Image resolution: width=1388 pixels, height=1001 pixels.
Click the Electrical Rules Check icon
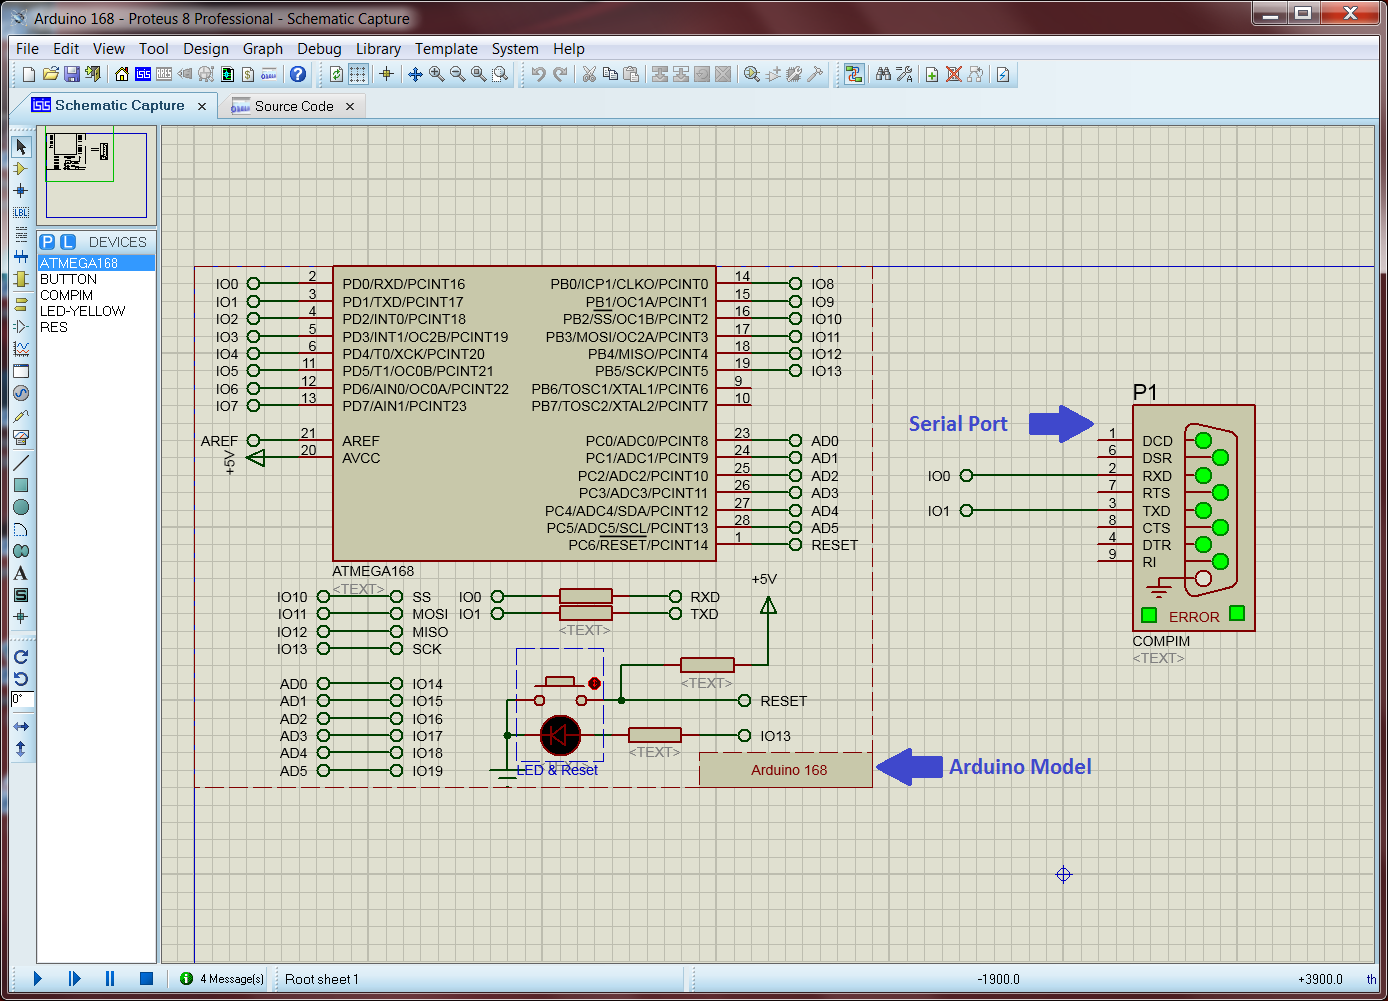1003,74
